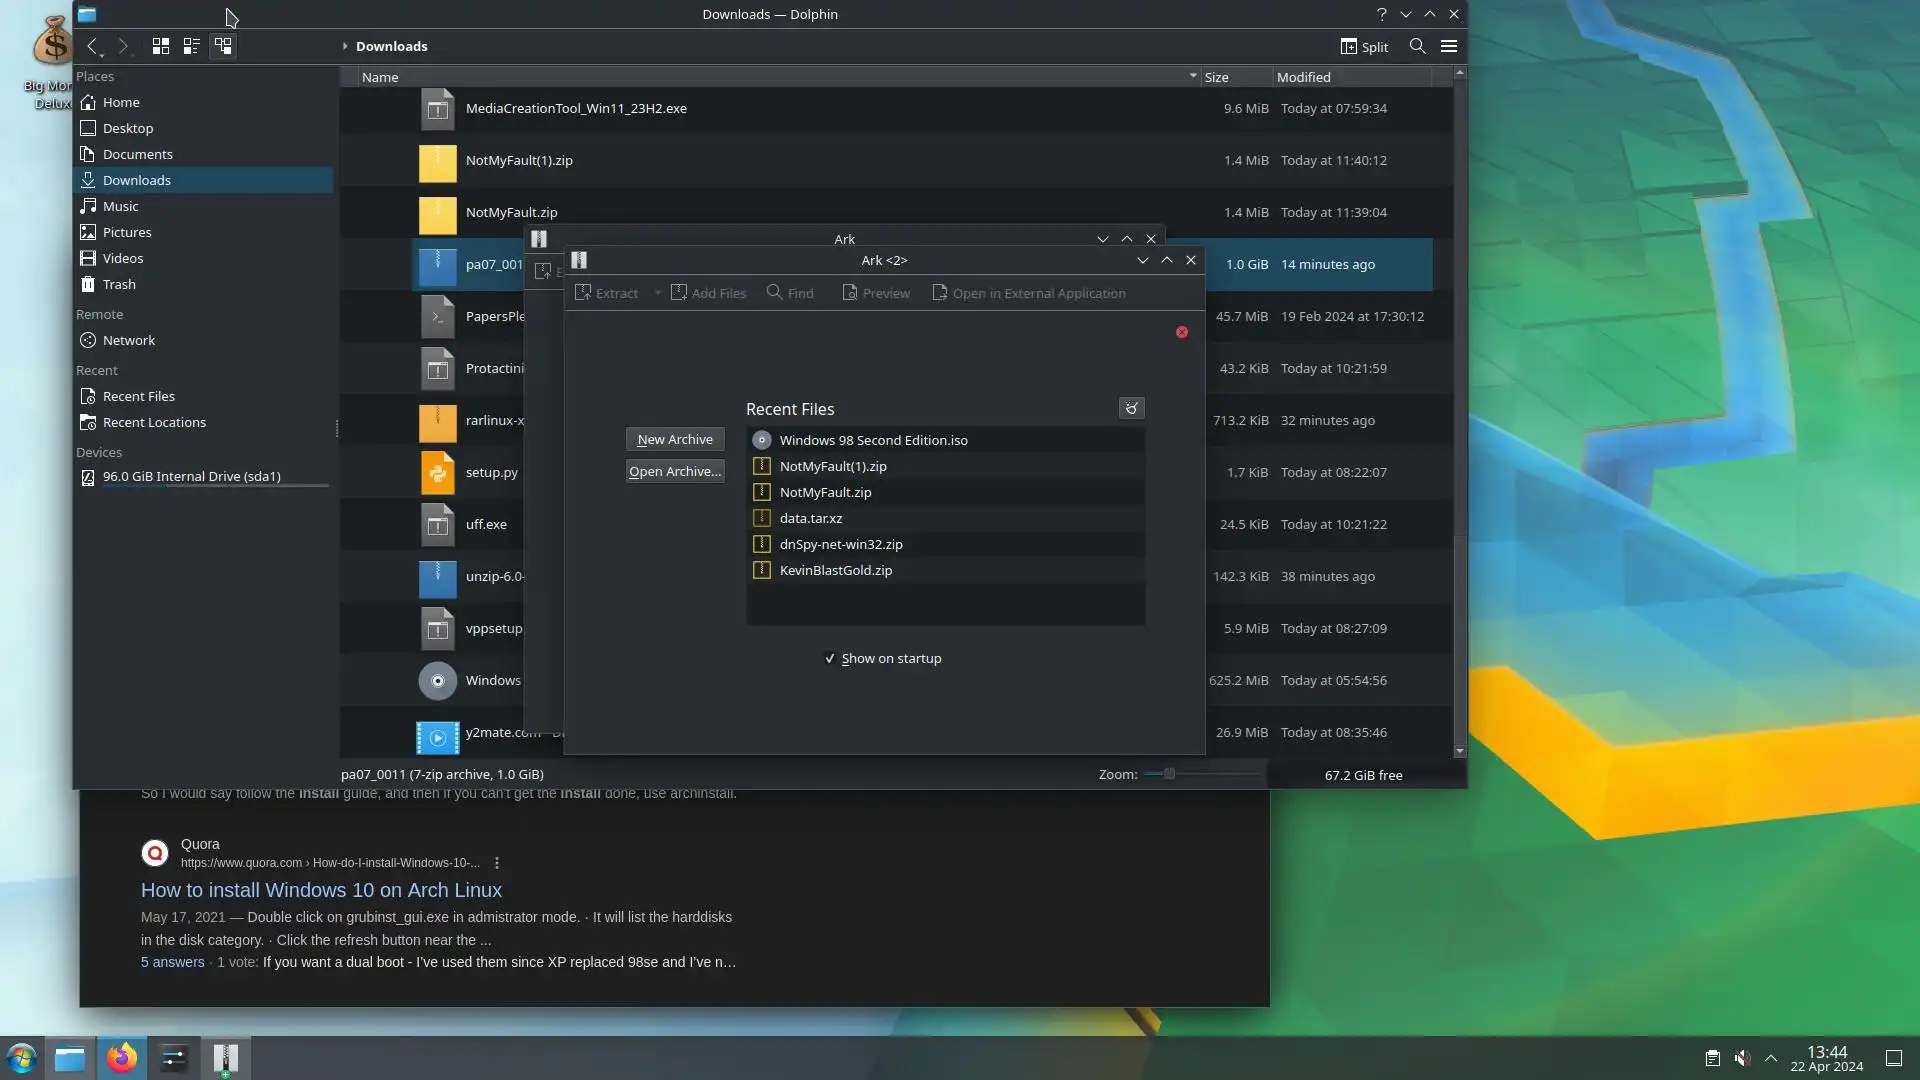Screen dimensions: 1920x1080
Task: Click New Archive button
Action: pos(675,439)
